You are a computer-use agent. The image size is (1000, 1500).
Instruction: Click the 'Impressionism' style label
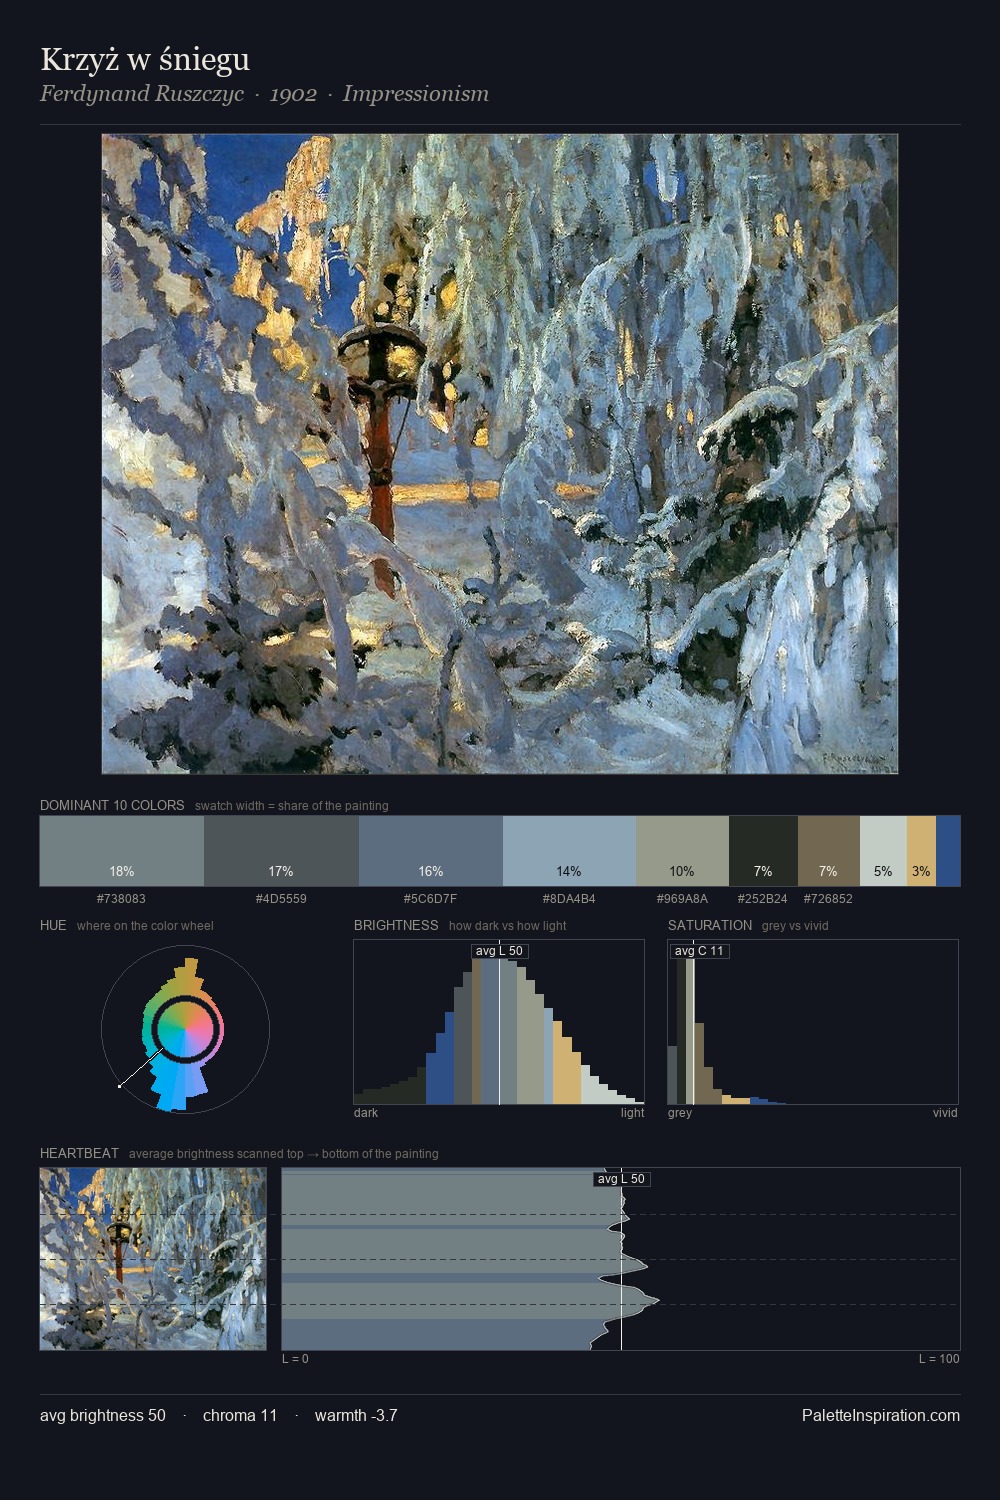[416, 94]
